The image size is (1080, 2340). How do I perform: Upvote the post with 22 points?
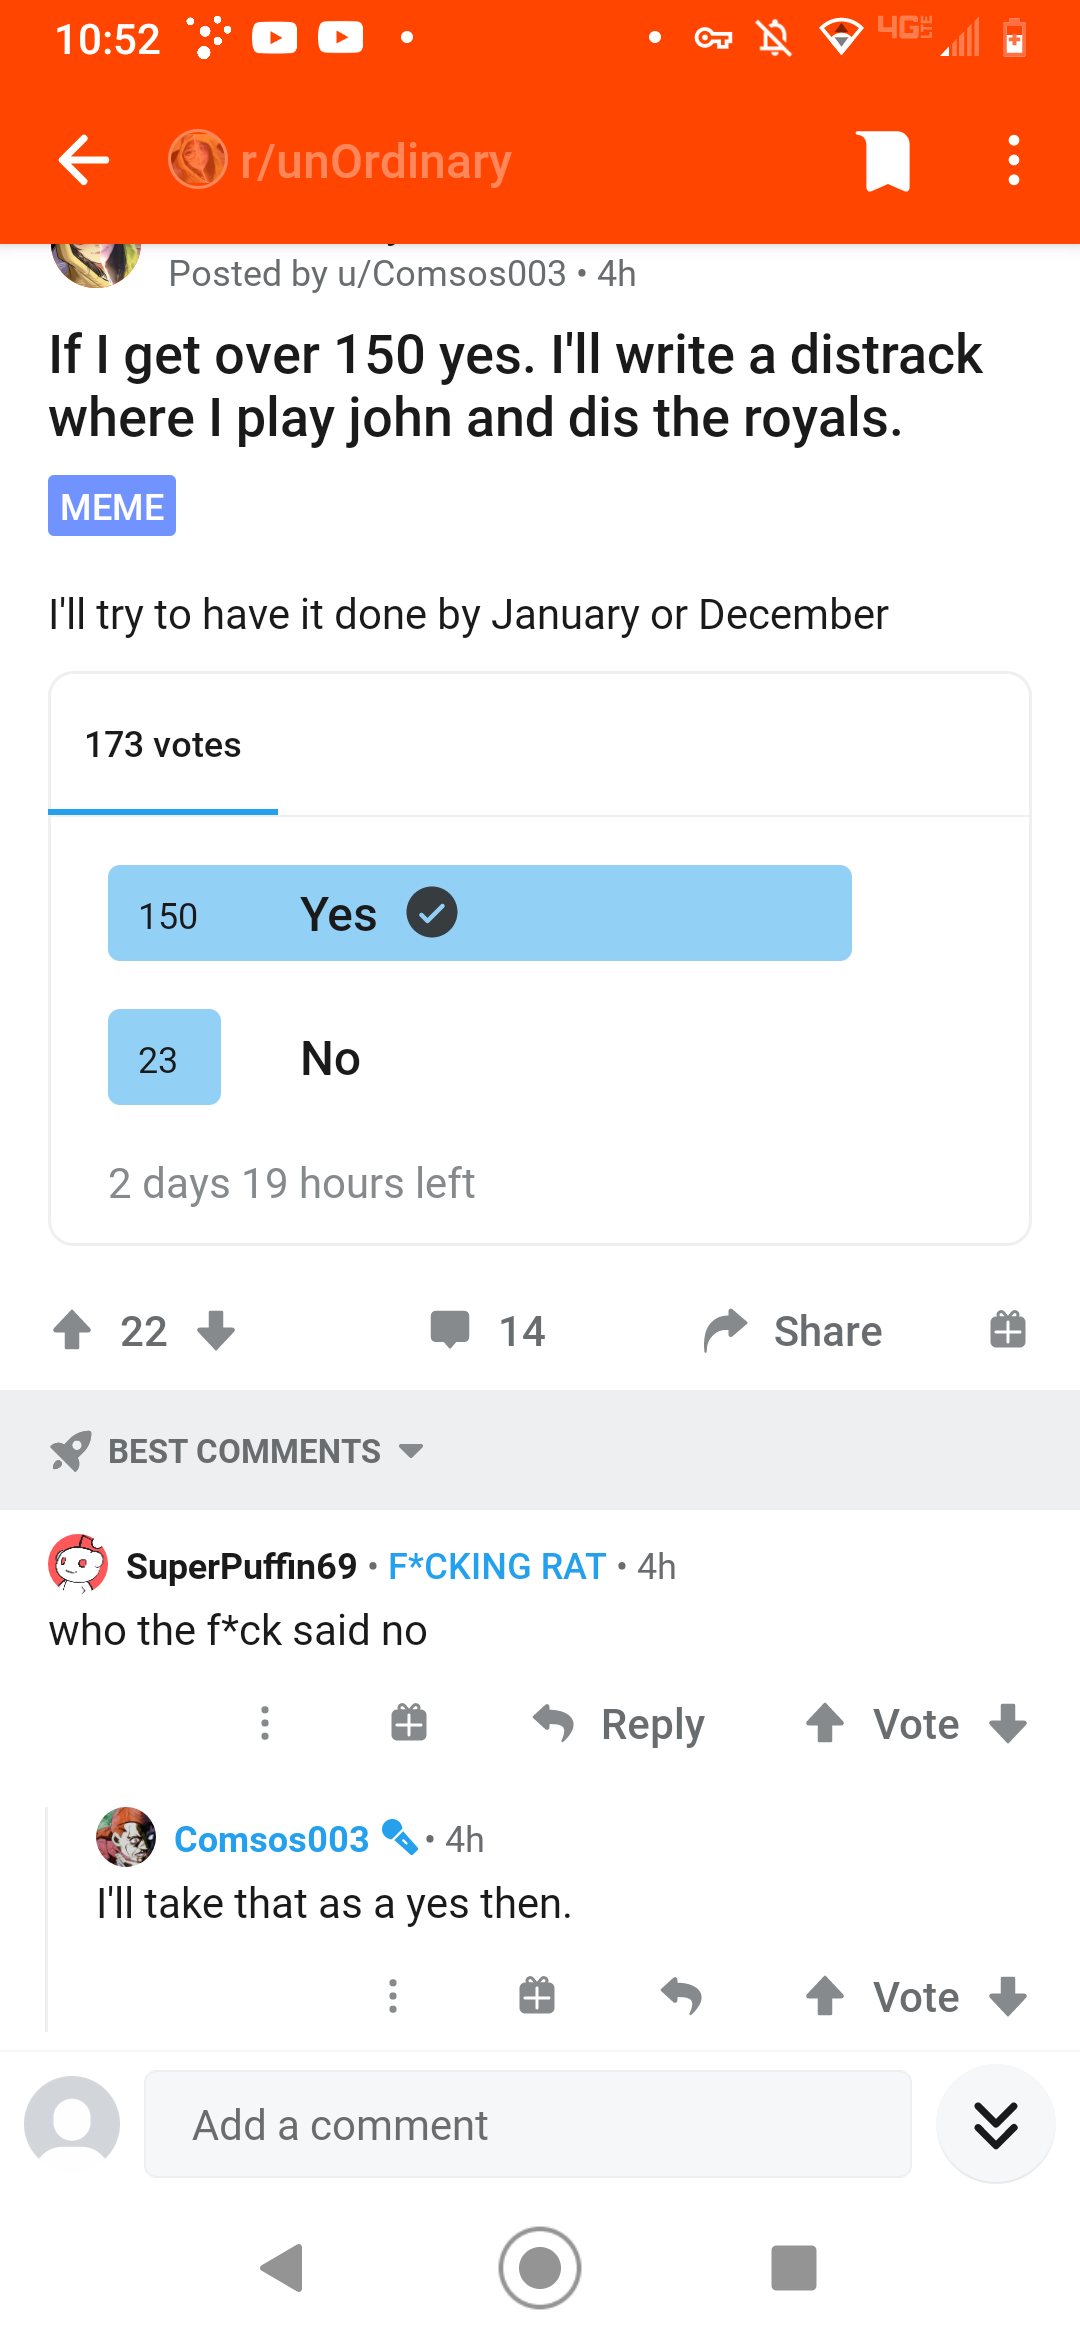click(x=72, y=1331)
